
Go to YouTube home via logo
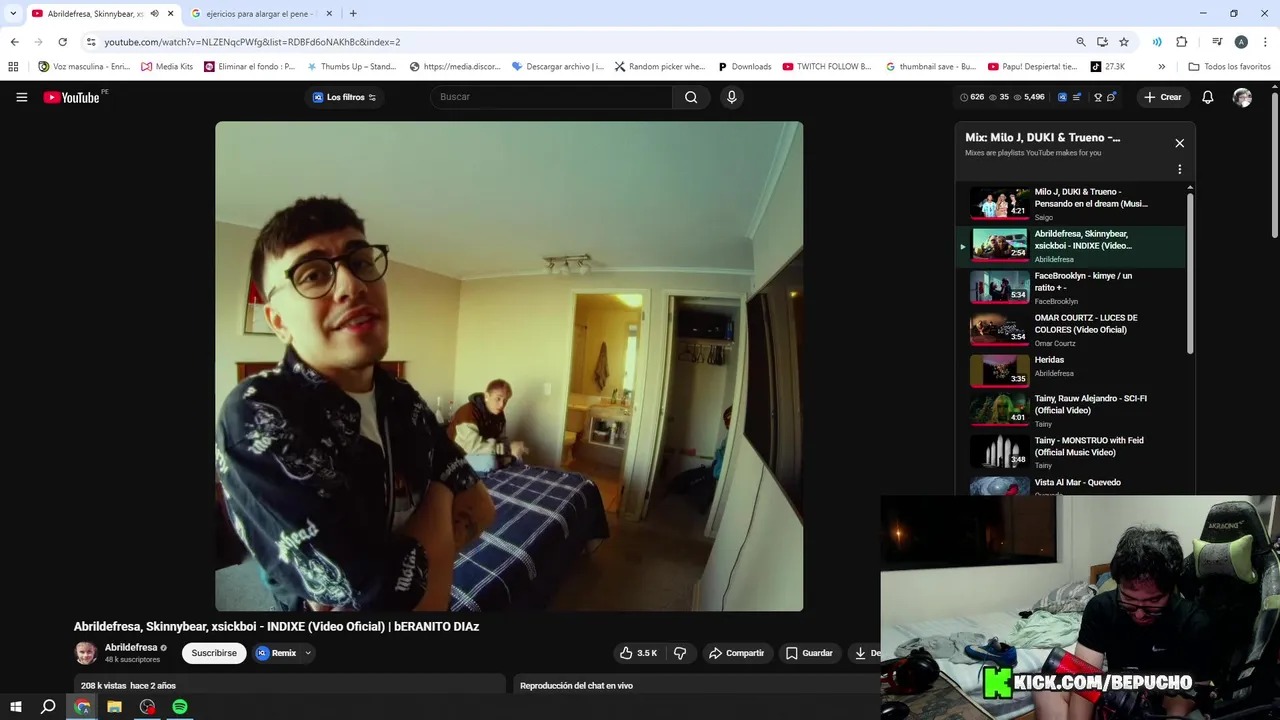pyautogui.click(x=72, y=97)
